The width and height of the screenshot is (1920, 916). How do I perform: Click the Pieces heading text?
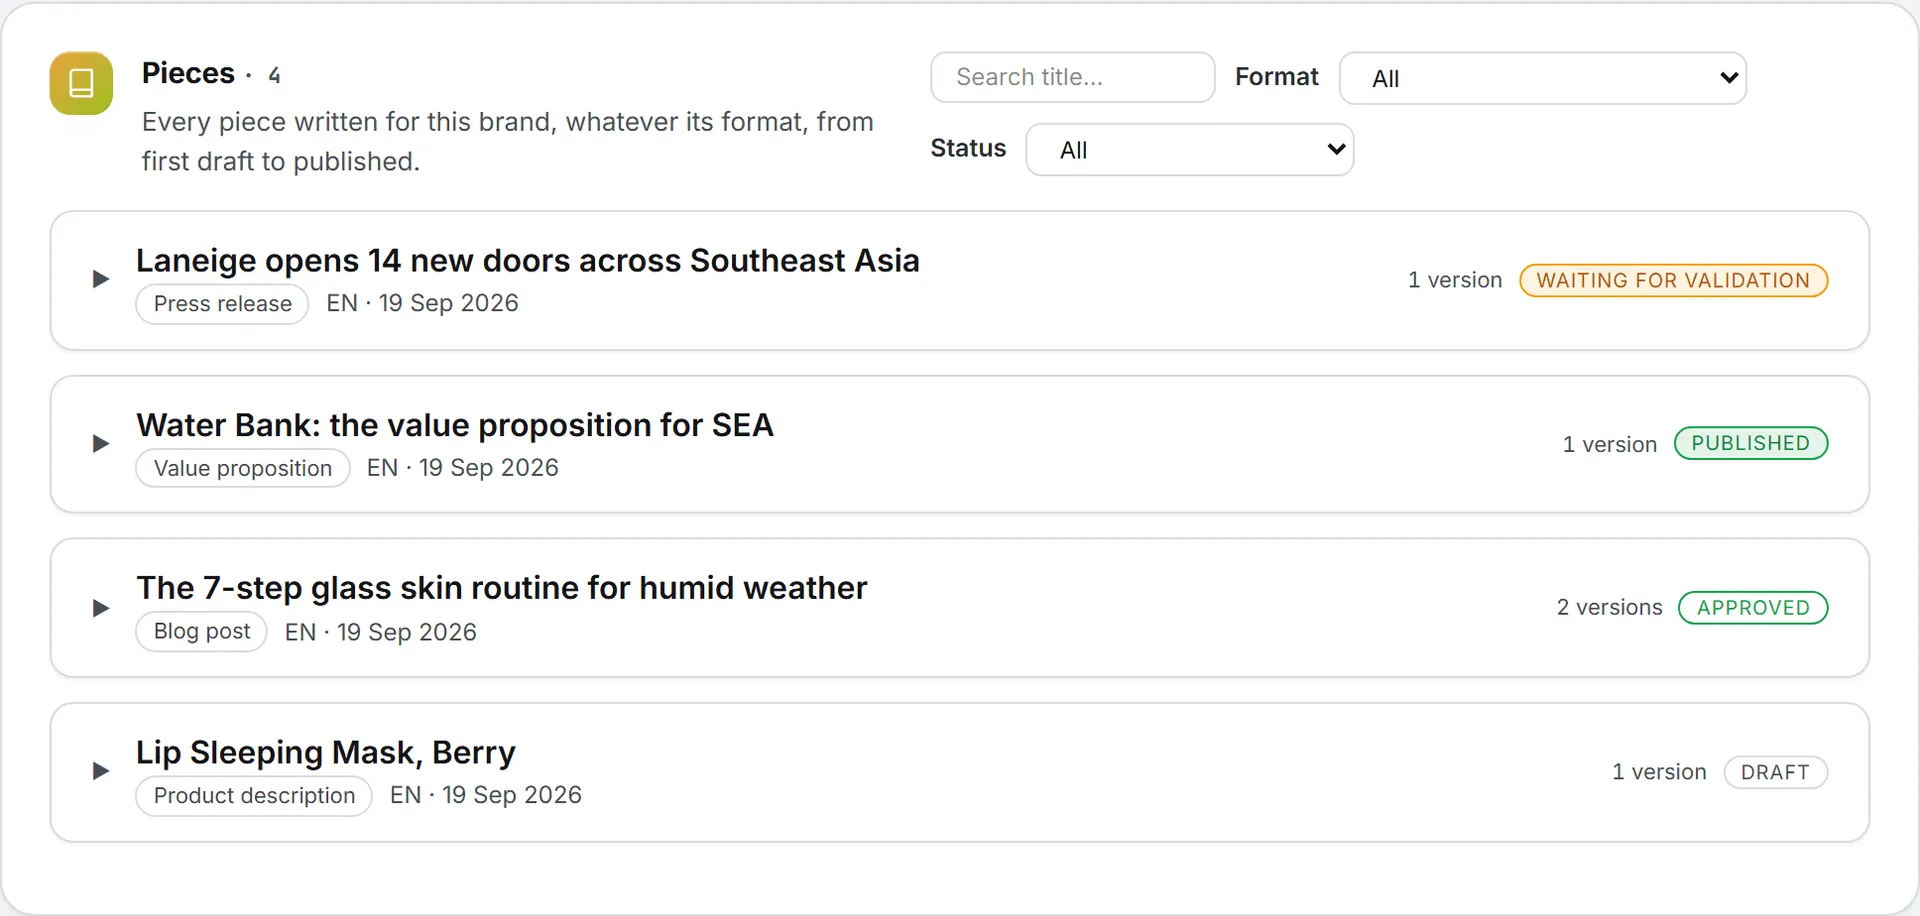[x=188, y=73]
